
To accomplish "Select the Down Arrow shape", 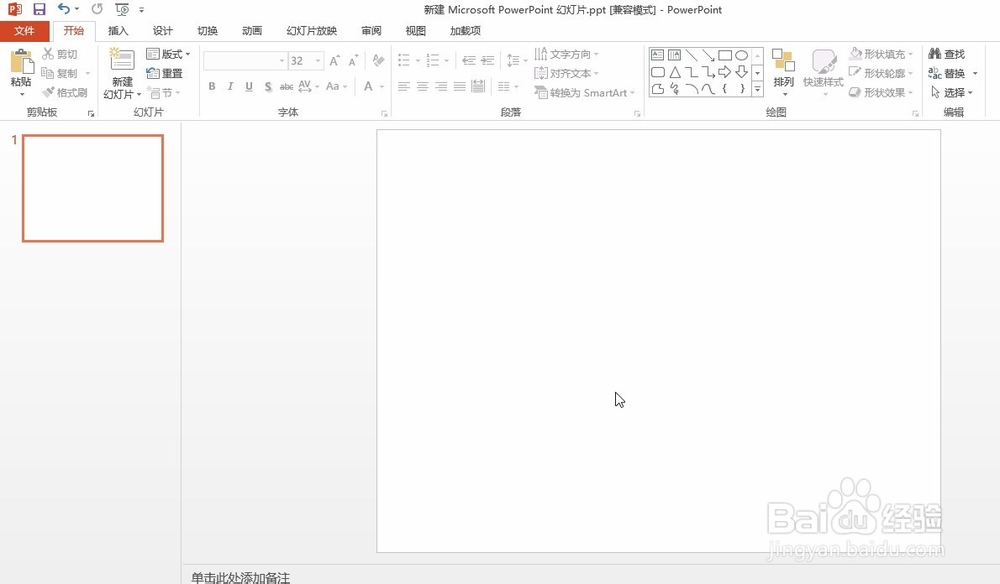I will (741, 72).
